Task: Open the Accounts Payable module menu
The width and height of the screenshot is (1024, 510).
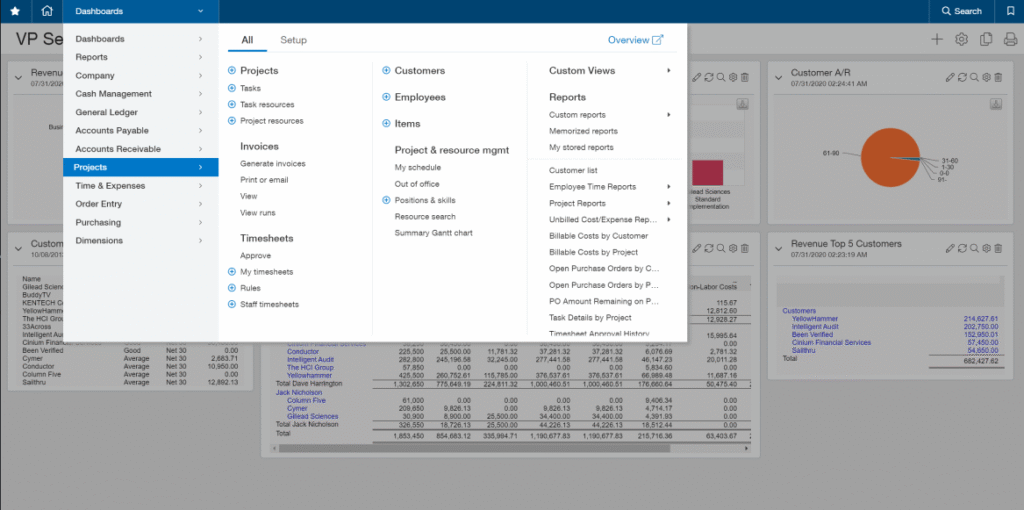Action: [x=141, y=131]
